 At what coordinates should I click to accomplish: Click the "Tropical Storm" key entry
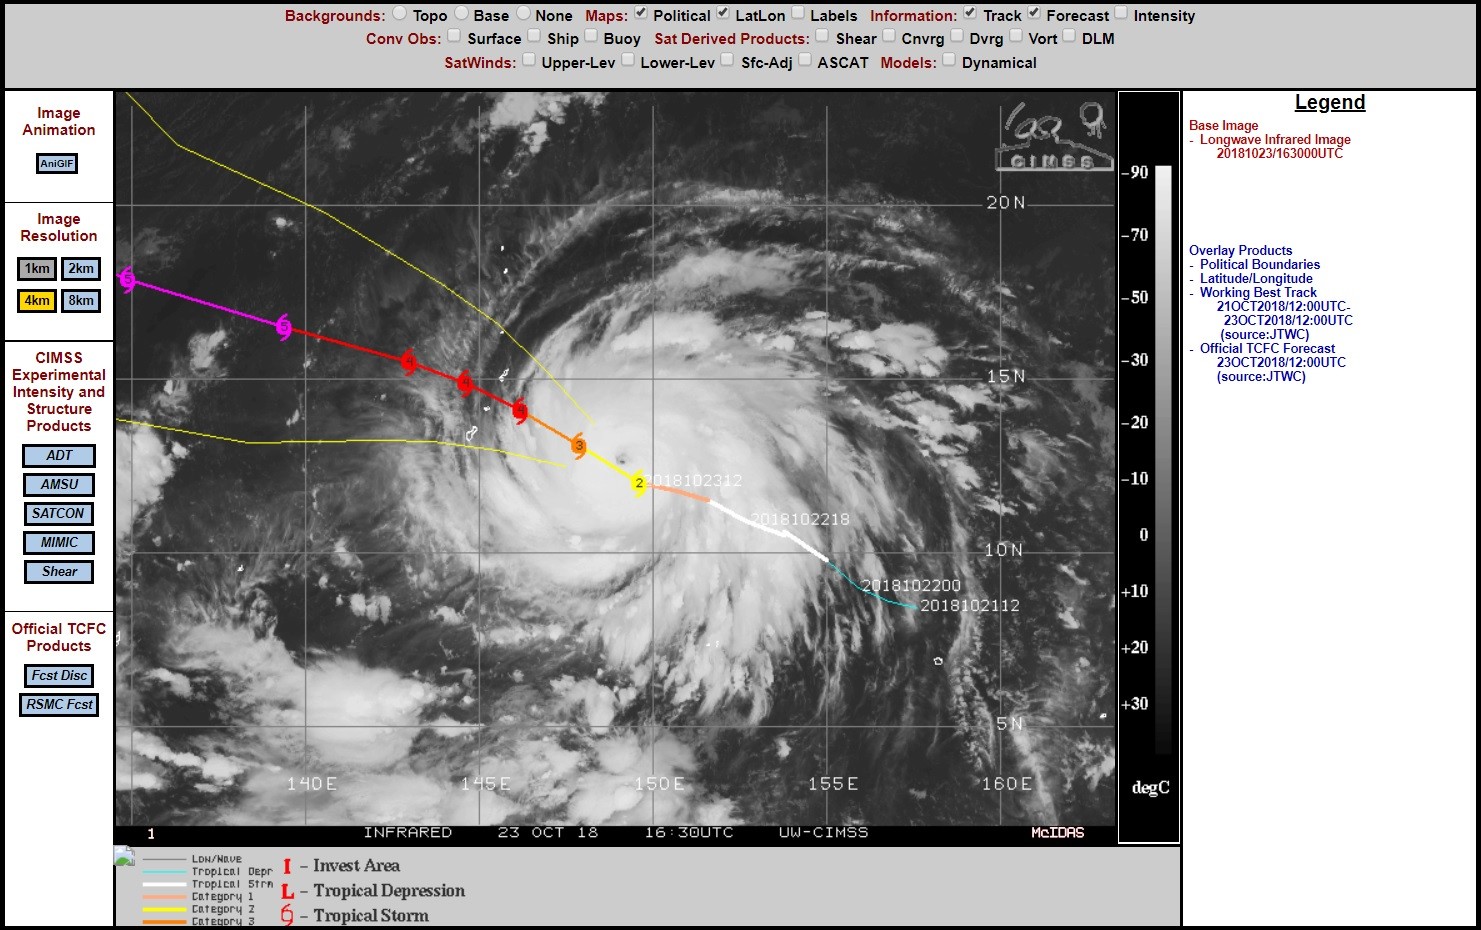(x=371, y=916)
